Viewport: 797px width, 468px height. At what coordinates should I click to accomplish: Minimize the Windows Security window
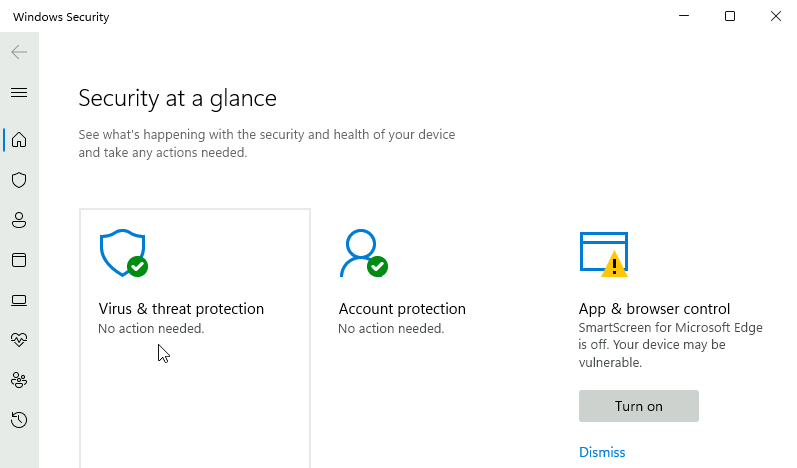pos(684,16)
